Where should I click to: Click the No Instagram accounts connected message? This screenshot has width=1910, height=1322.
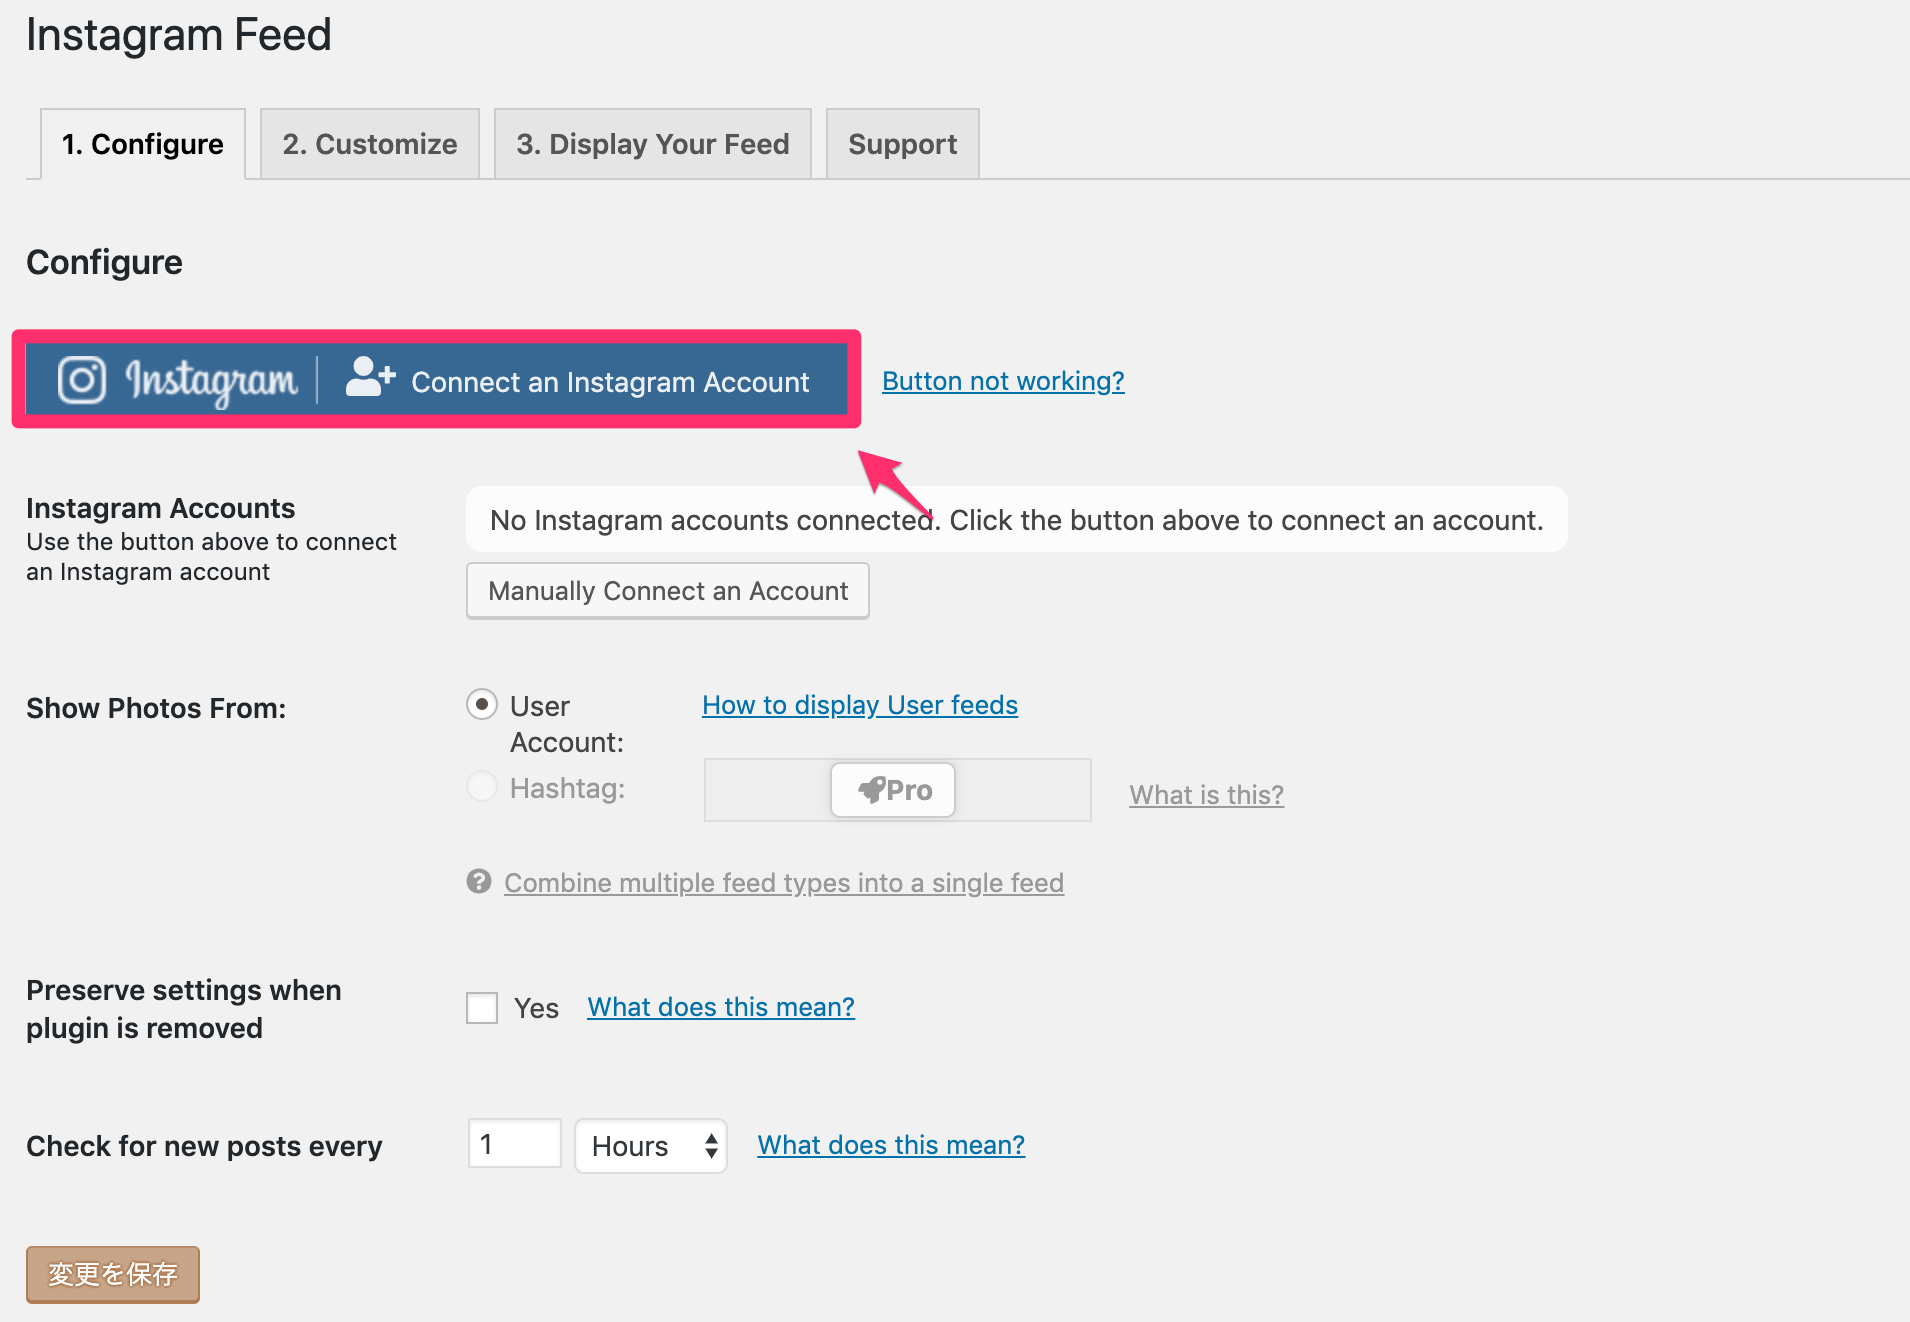tap(1017, 520)
